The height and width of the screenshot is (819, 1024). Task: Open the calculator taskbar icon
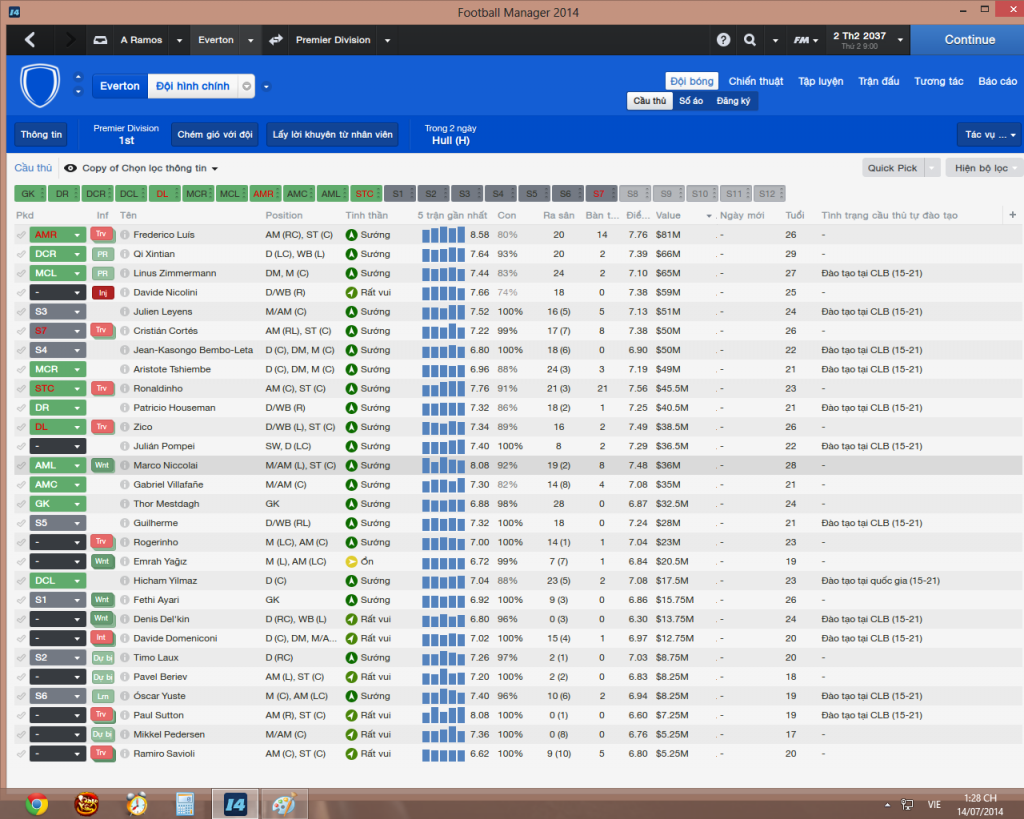point(185,804)
